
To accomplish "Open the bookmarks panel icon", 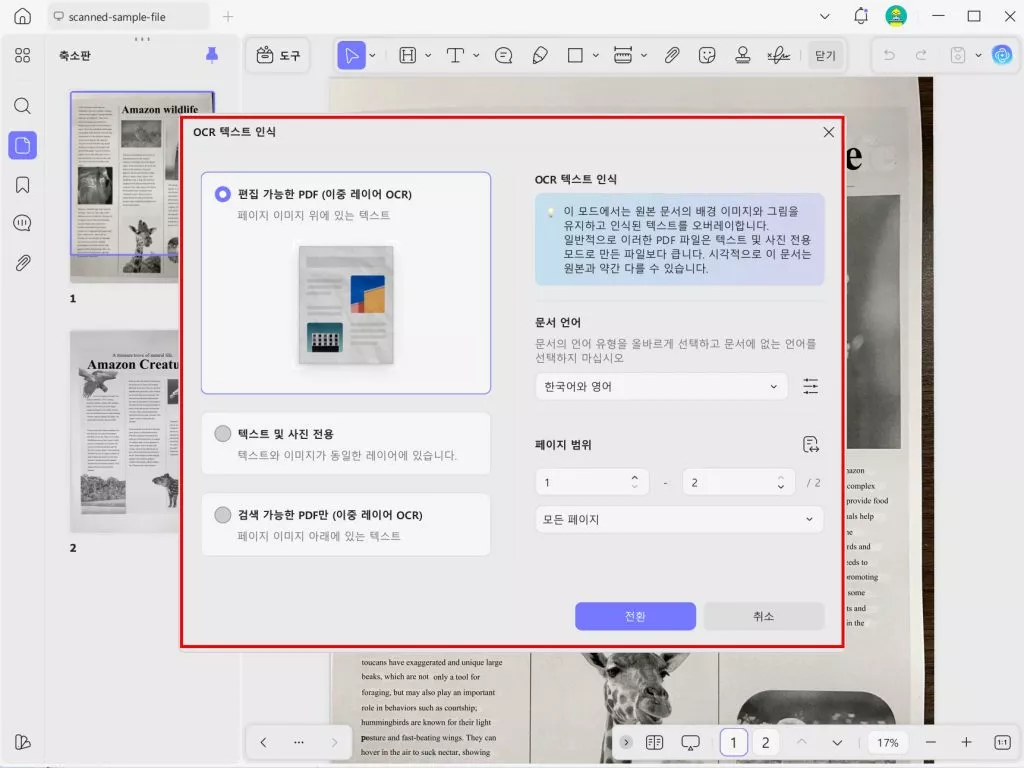I will coord(22,185).
